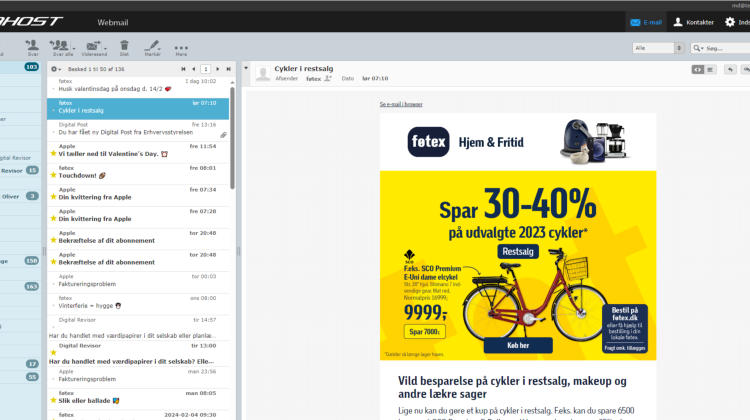This screenshot has width=750, height=420.
Task: Click the unread count badge 17
Action: [x=32, y=364]
